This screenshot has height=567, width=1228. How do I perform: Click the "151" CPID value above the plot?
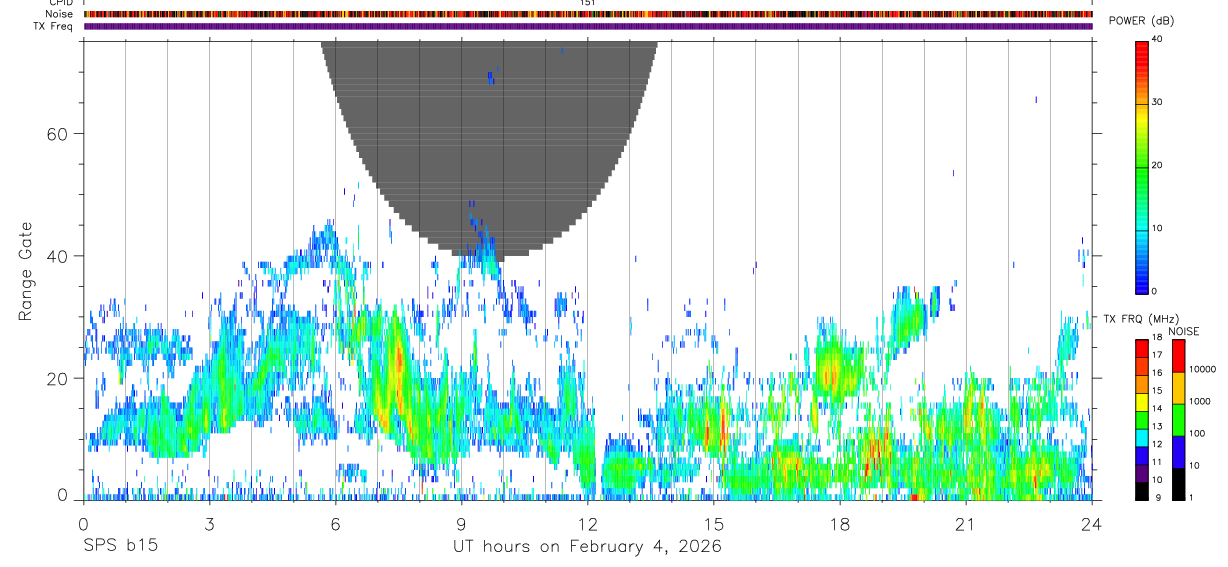point(588,3)
